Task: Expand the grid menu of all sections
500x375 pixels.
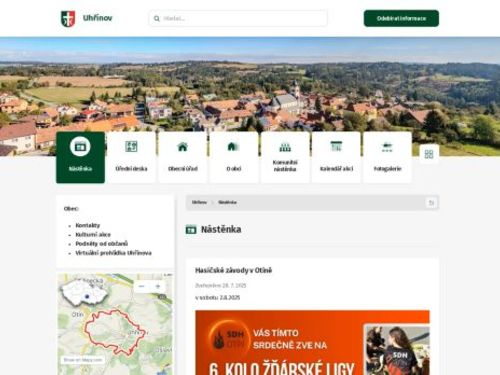Action: point(429,154)
